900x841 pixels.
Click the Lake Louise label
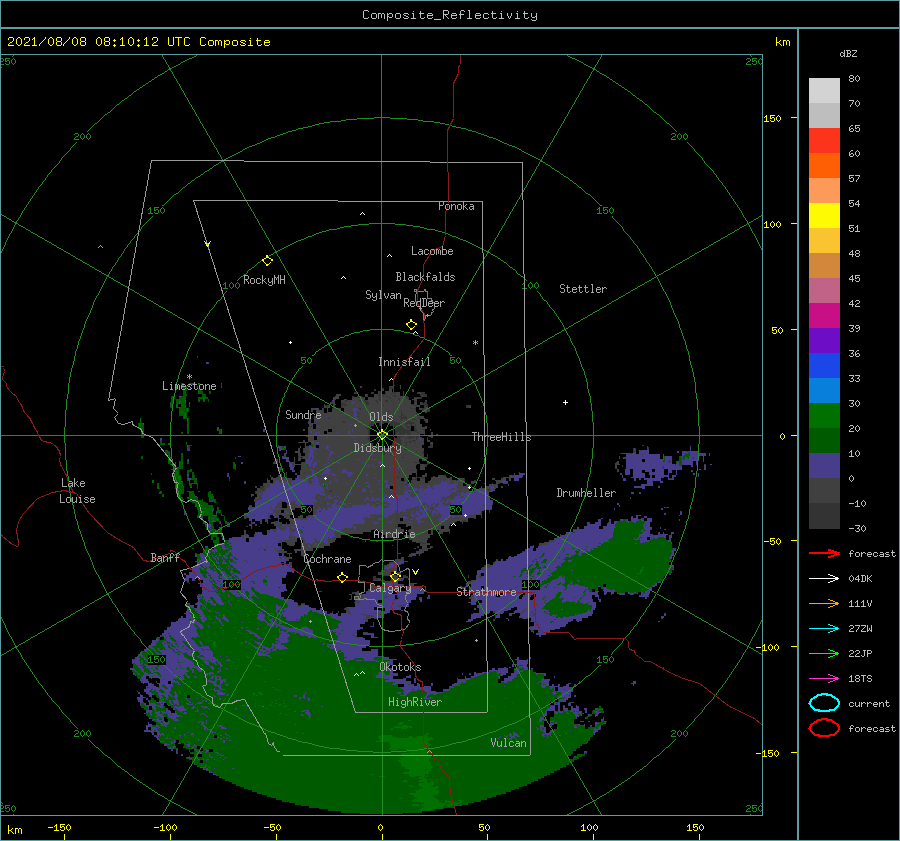pyautogui.click(x=77, y=491)
